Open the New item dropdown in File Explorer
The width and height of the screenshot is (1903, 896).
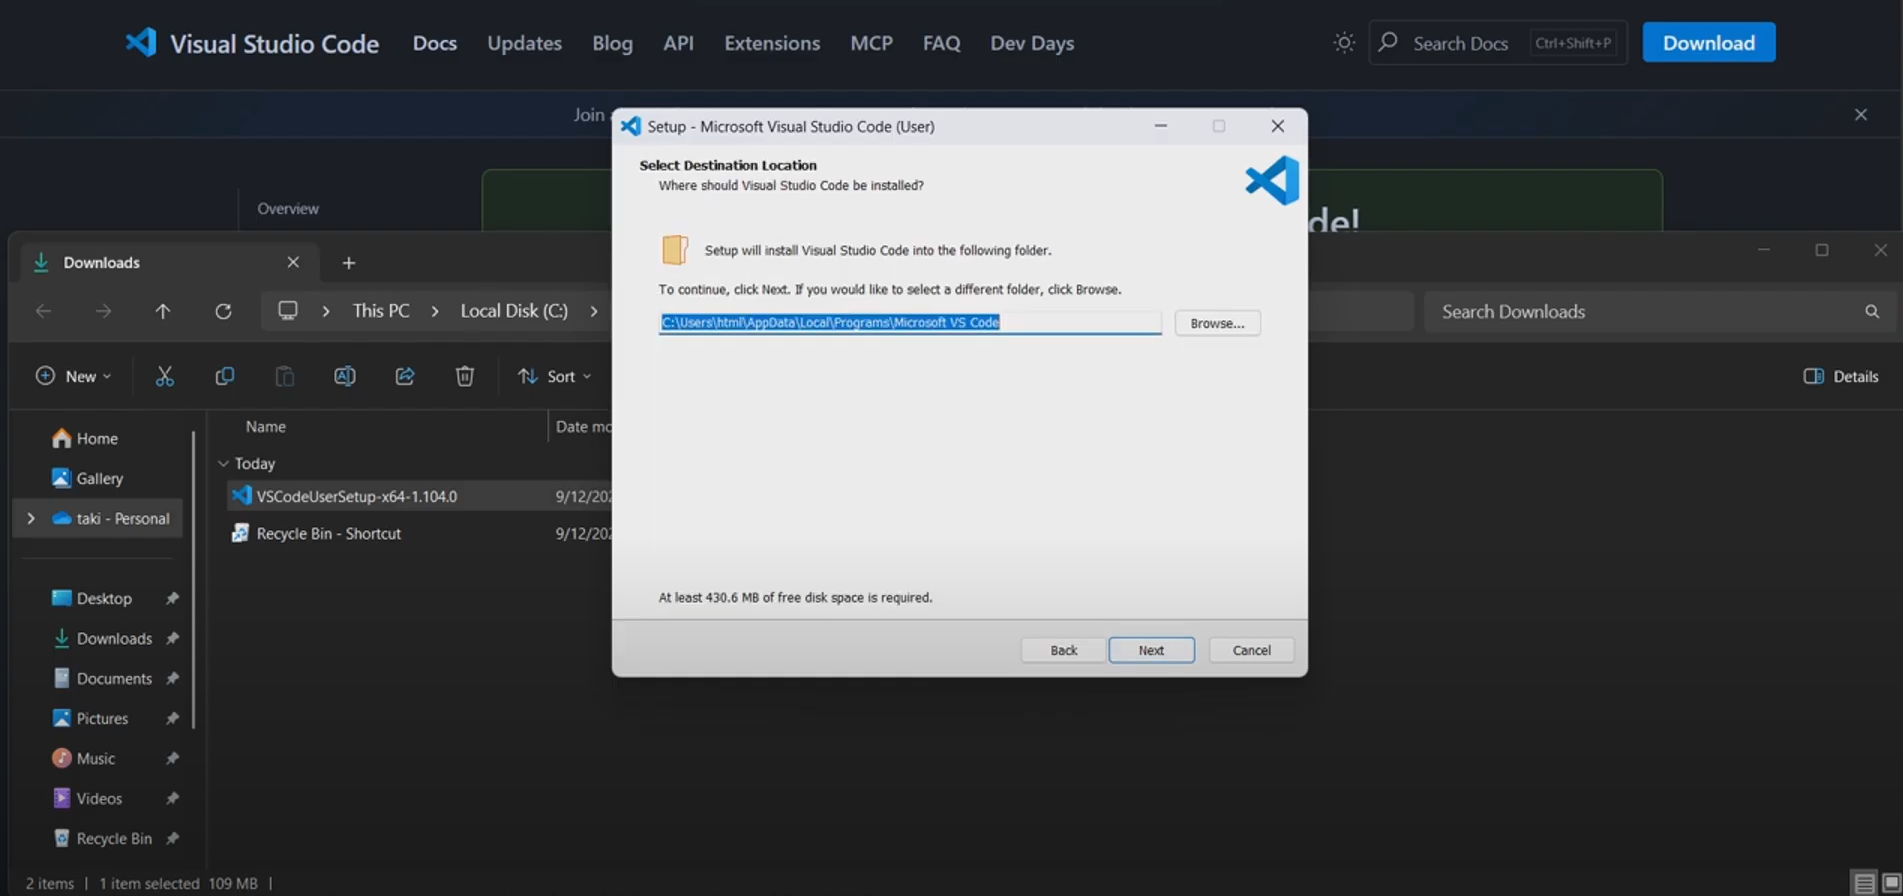(x=73, y=376)
